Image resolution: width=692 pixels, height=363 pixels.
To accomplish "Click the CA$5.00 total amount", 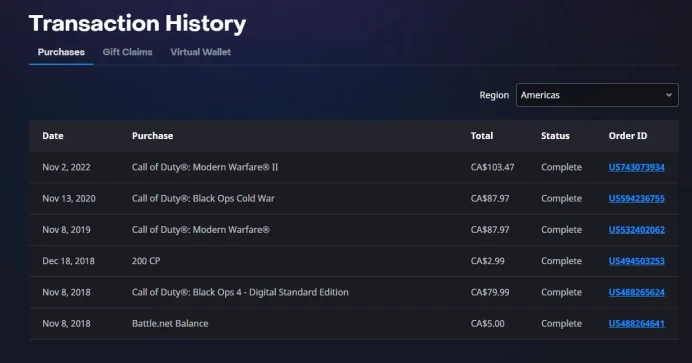I will pos(487,324).
